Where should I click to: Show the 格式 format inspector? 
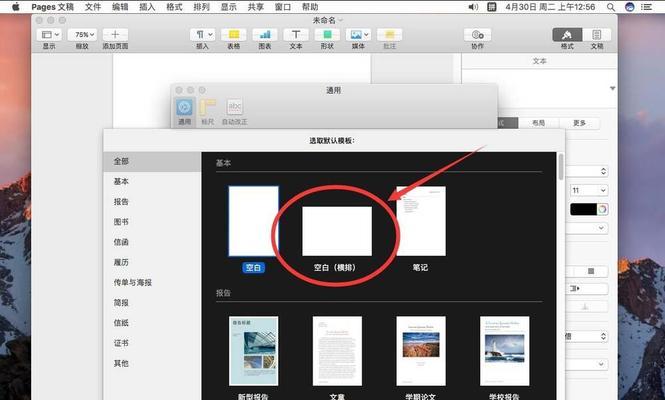click(x=567, y=35)
